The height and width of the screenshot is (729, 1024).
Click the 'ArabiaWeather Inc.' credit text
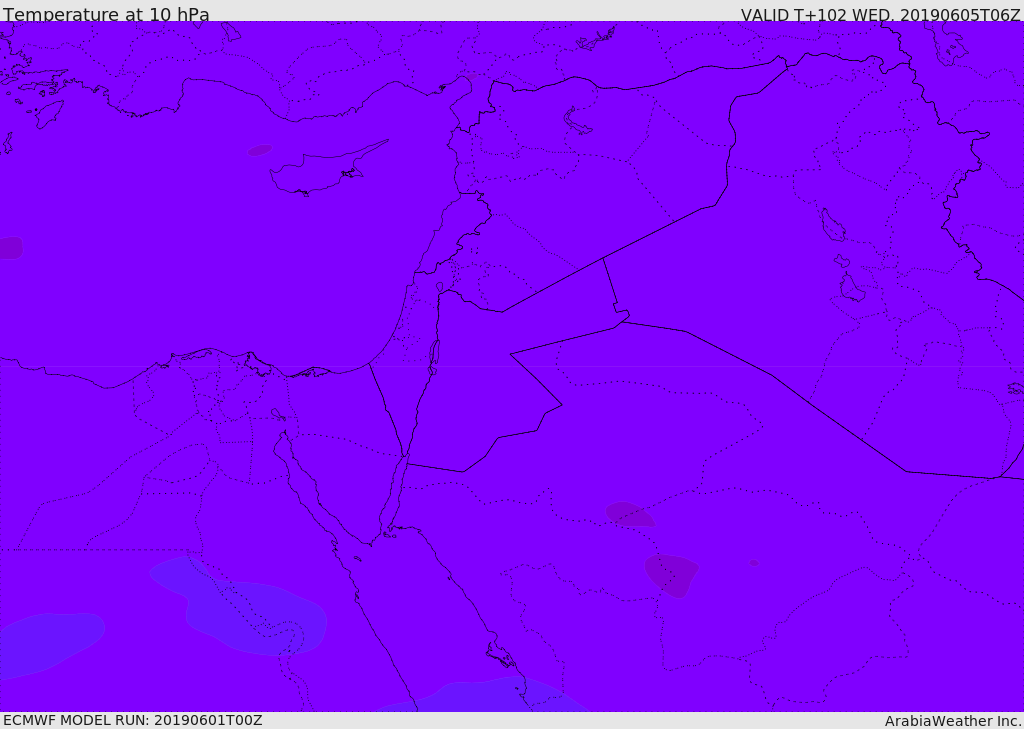pyautogui.click(x=952, y=721)
